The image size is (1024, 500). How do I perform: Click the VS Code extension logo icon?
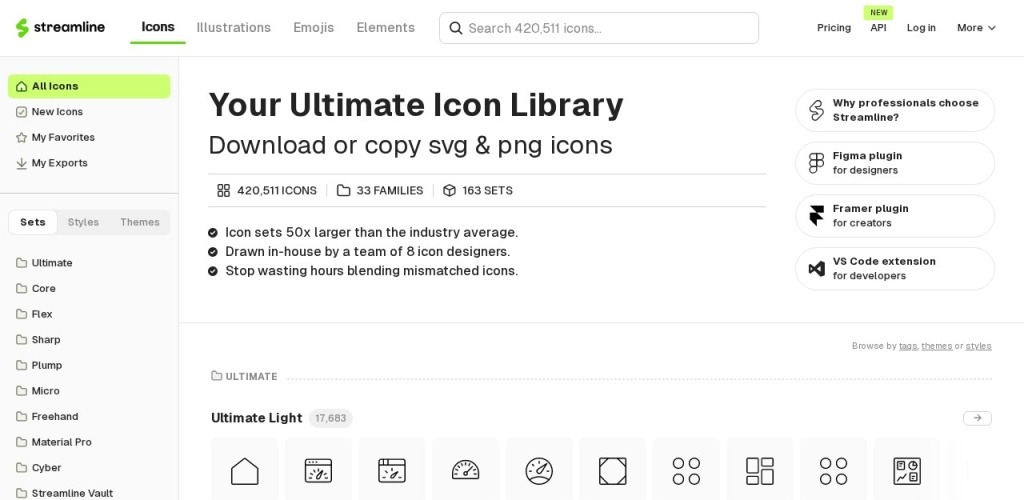pyautogui.click(x=816, y=269)
